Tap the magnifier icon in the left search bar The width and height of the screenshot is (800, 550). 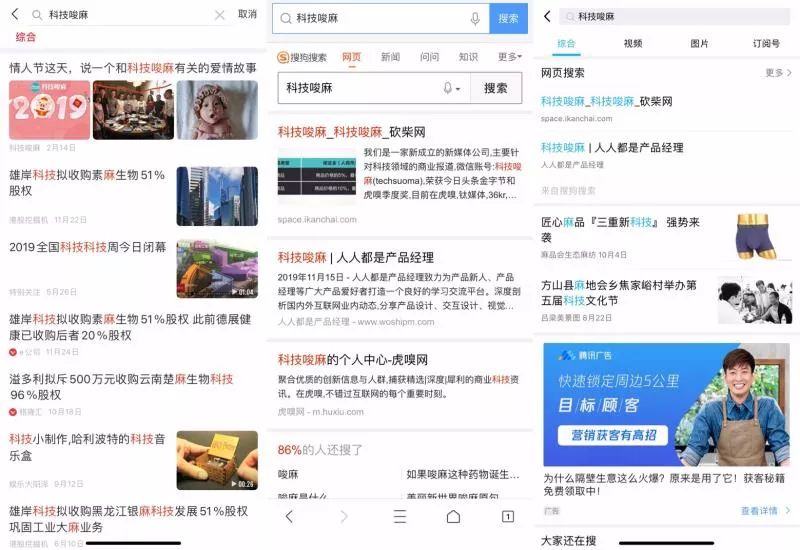click(x=37, y=15)
